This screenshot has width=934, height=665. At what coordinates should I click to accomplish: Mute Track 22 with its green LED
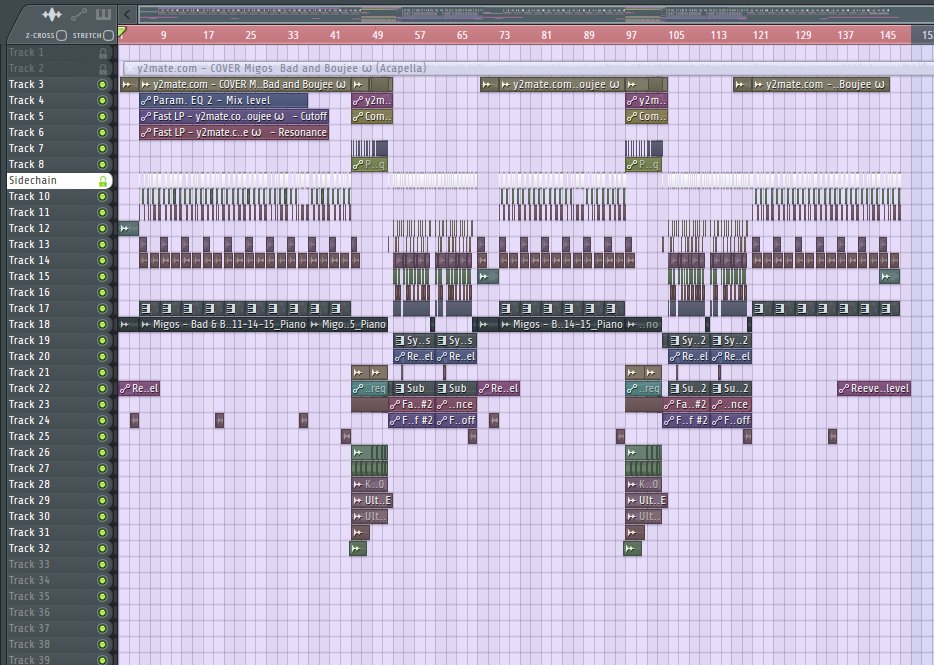point(102,389)
